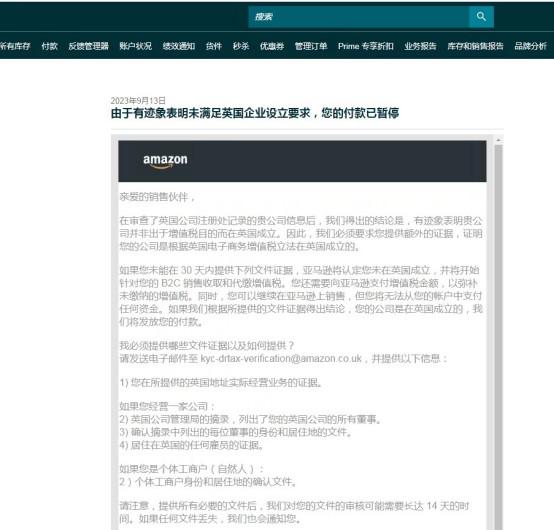
Task: Click the paragraph starting 请注意，提供所有必要的文件后
Action: tap(294, 512)
